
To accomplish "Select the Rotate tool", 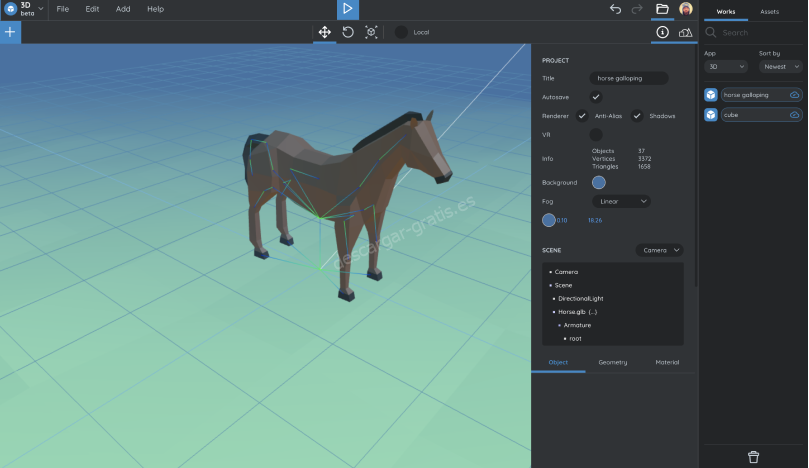I will tap(348, 32).
